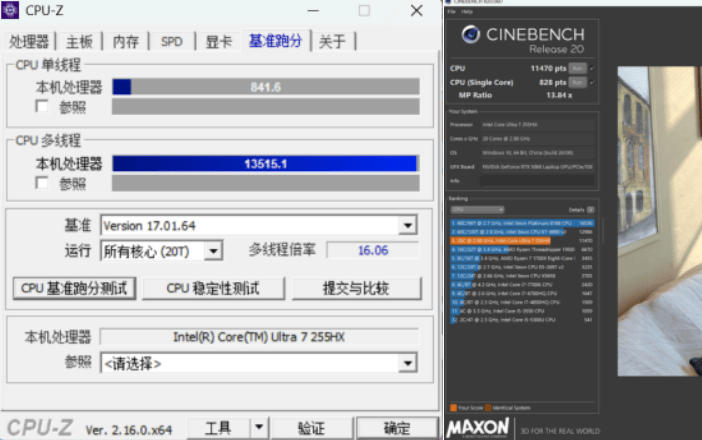Click the 确定 button
702x440 pixels.
(x=397, y=428)
